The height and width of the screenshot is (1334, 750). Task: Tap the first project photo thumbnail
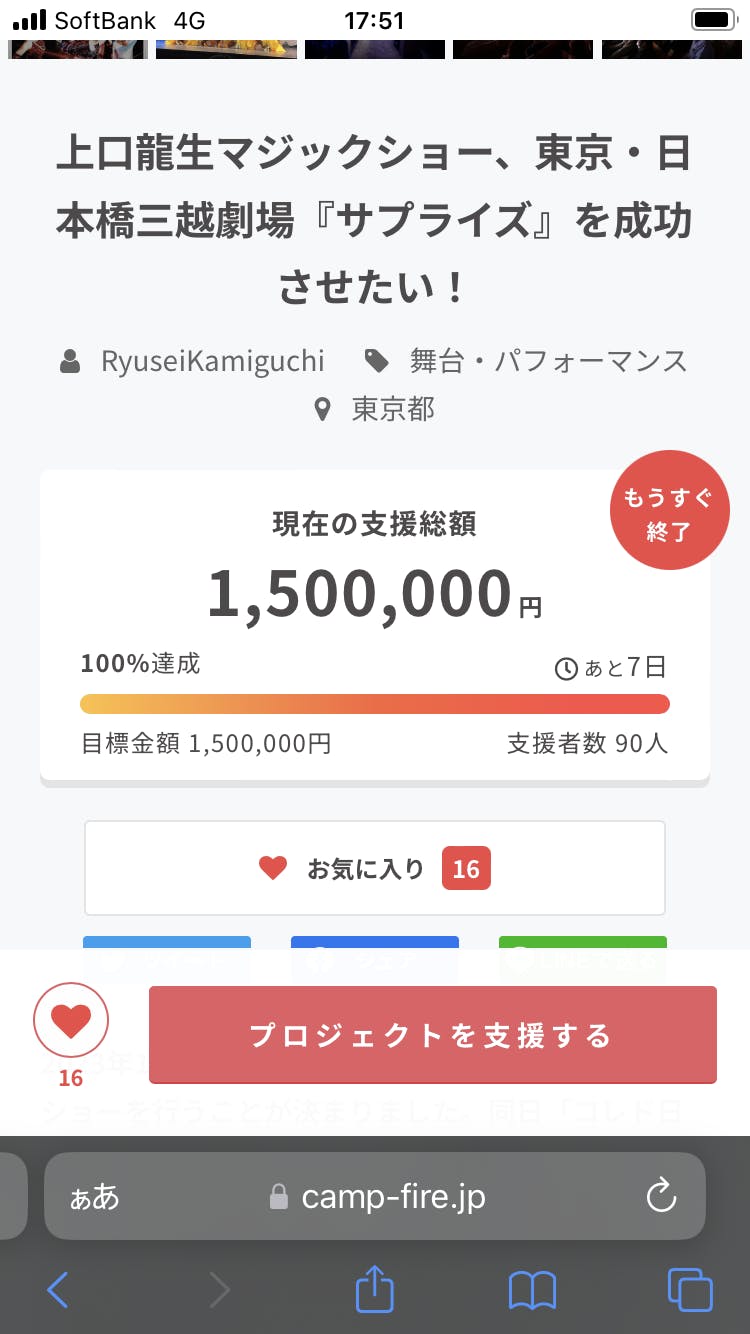pyautogui.click(x=78, y=49)
